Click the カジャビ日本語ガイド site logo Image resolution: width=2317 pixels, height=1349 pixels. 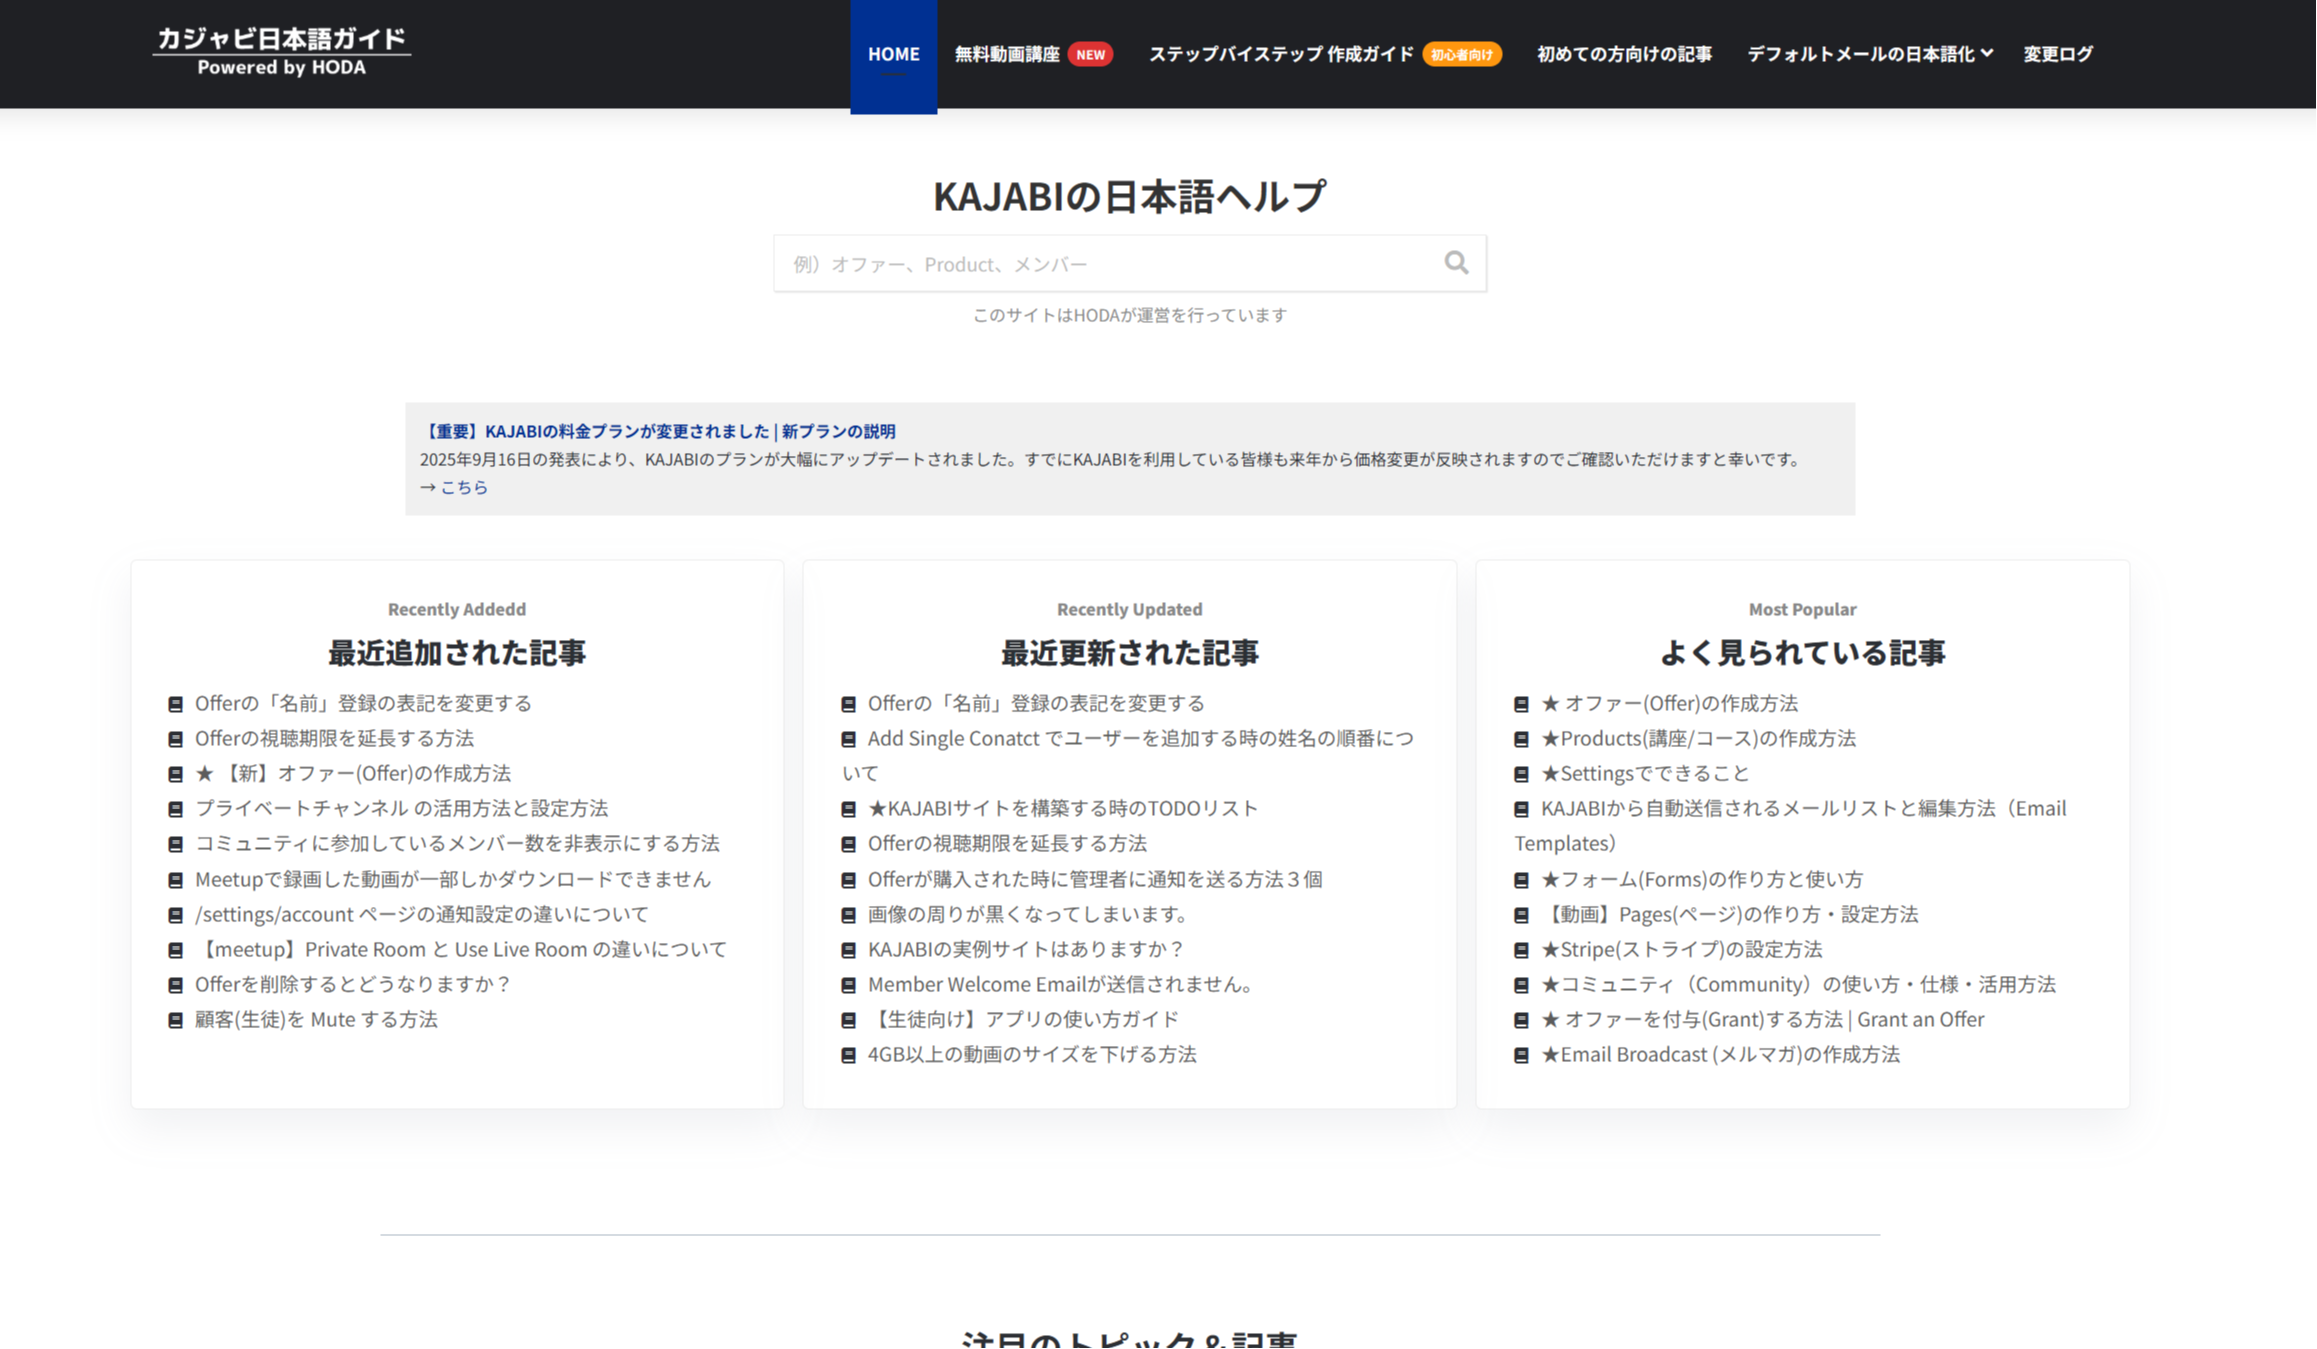281,48
